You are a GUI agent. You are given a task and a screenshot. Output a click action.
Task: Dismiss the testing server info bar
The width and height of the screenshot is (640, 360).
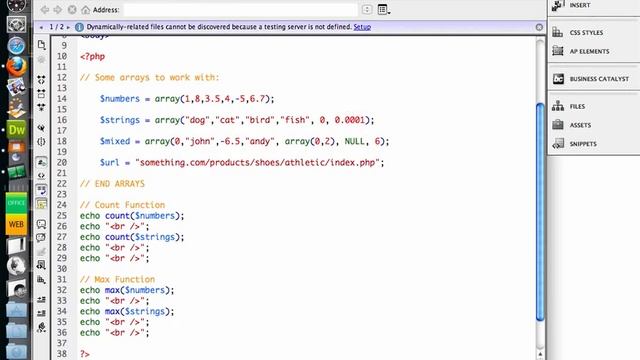coord(539,27)
